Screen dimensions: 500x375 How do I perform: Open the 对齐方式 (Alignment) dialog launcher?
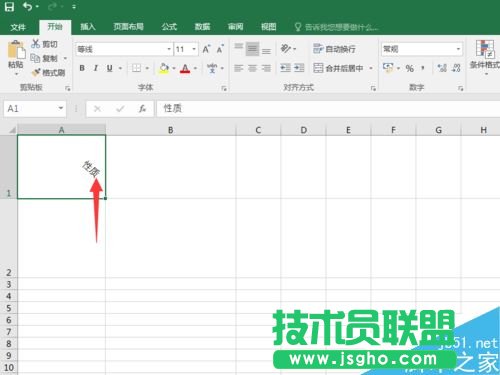[x=373, y=88]
